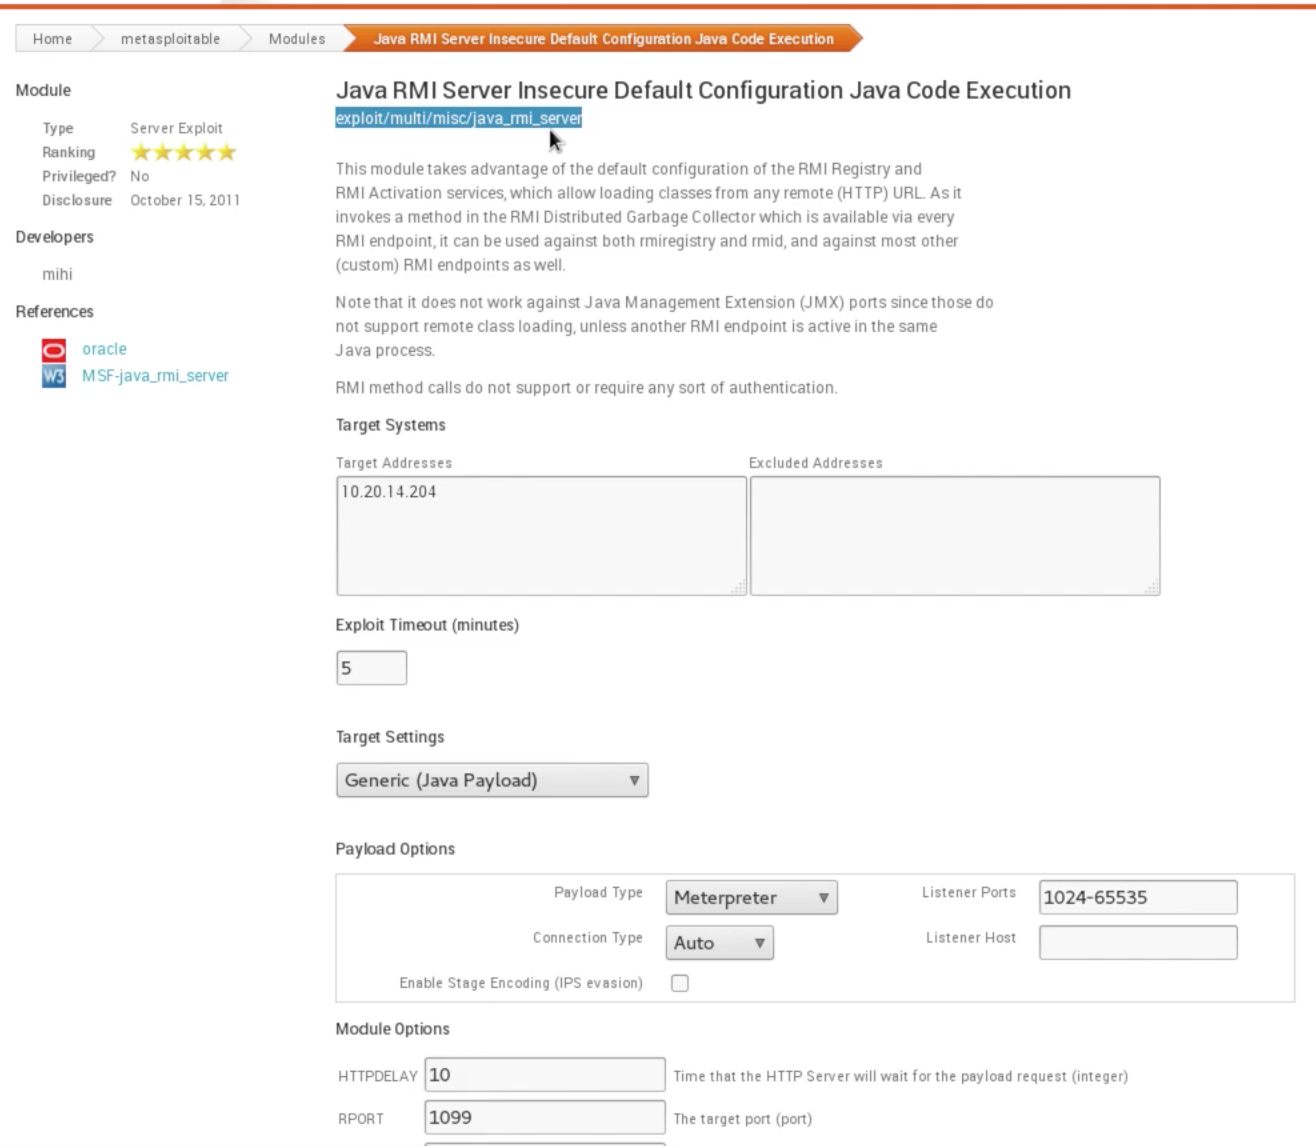Open the Payload Type Meterpreter dropdown

tap(752, 897)
